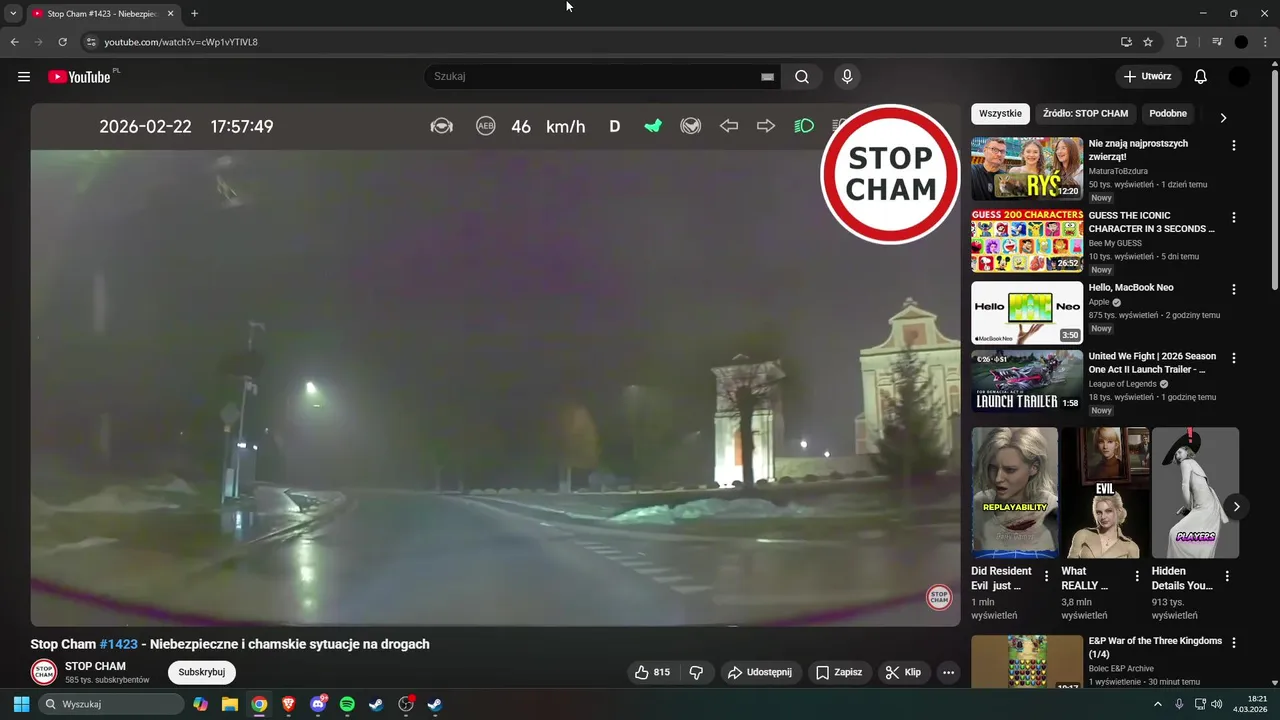1280x720 pixels.
Task: Open League of Legends Launch Trailer thumbnail
Action: click(x=1027, y=381)
